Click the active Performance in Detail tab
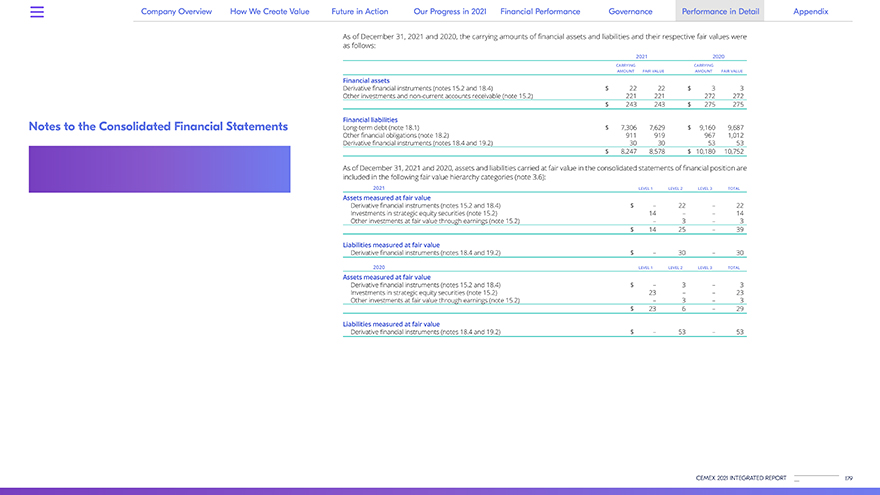This screenshot has width=880, height=495. point(719,11)
